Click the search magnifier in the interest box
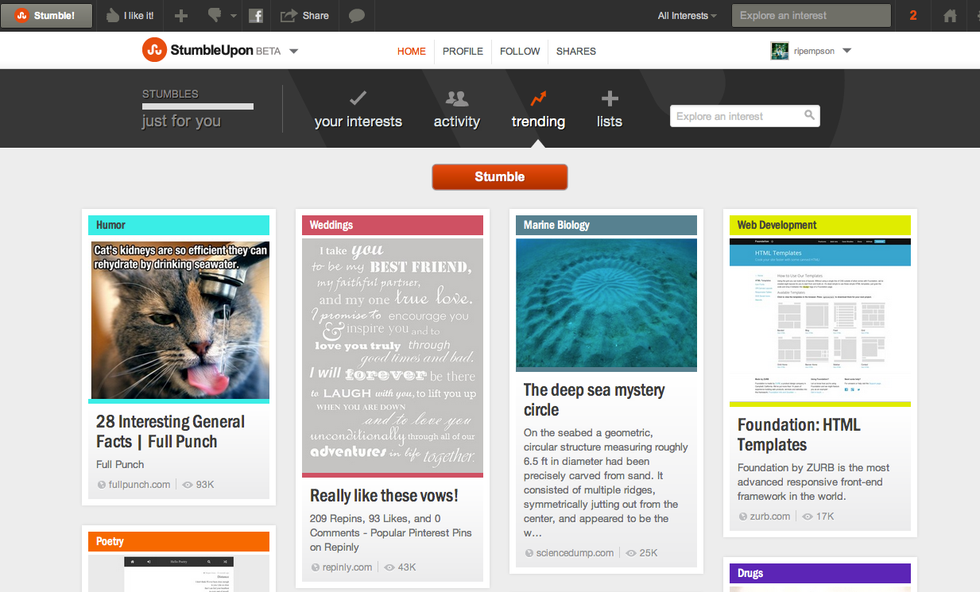This screenshot has width=980, height=592. (809, 116)
